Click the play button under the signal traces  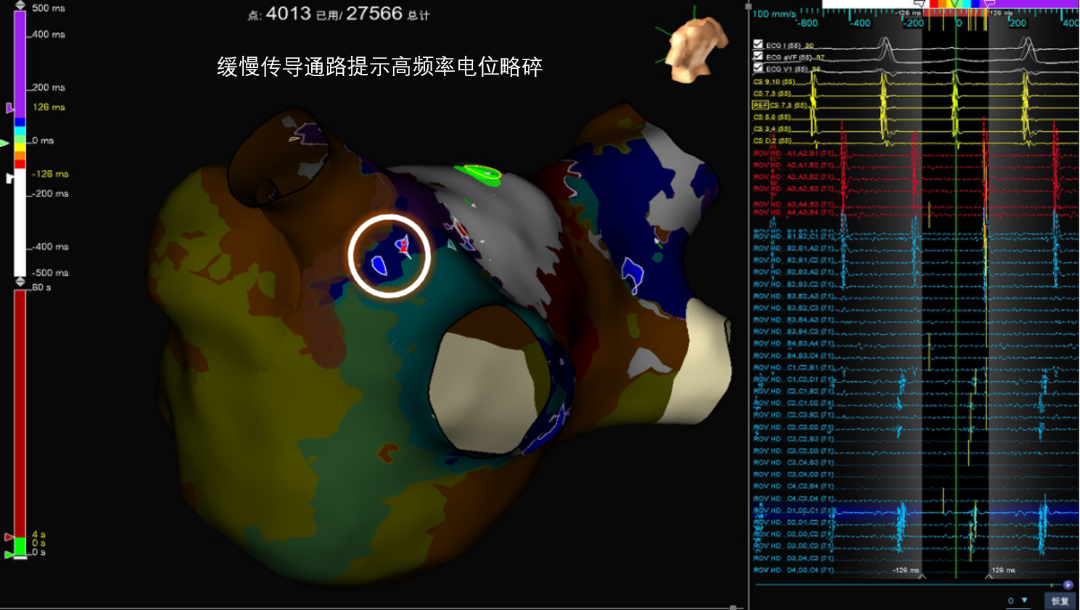(1068, 585)
